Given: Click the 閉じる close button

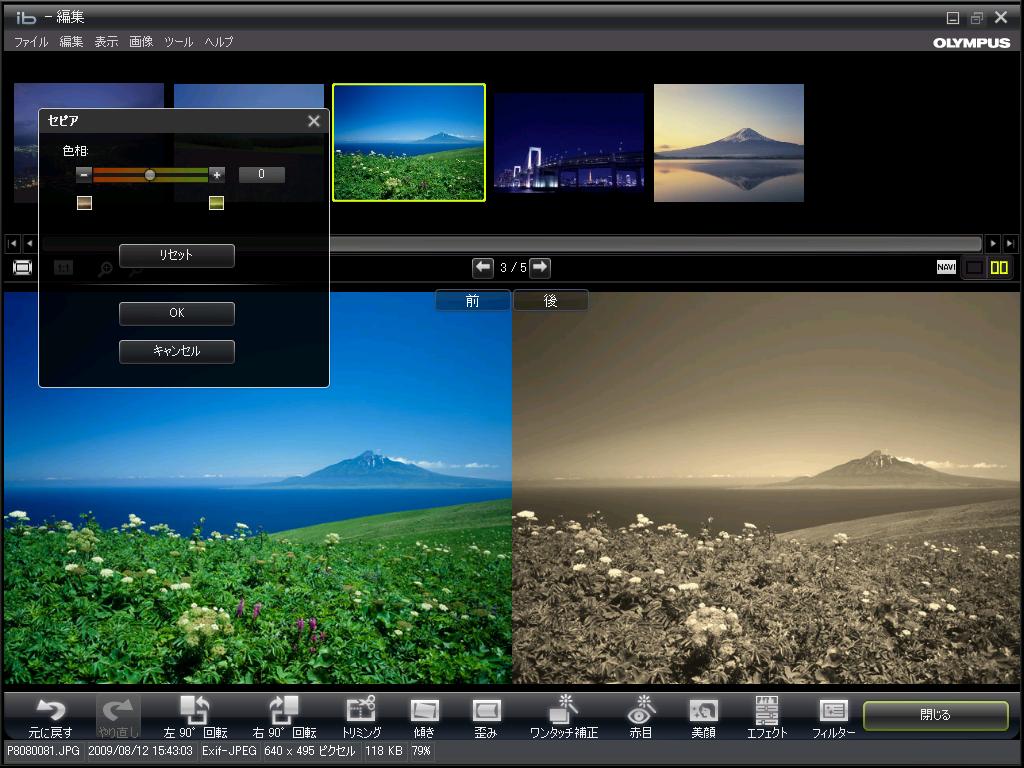Looking at the screenshot, I should click(x=935, y=715).
